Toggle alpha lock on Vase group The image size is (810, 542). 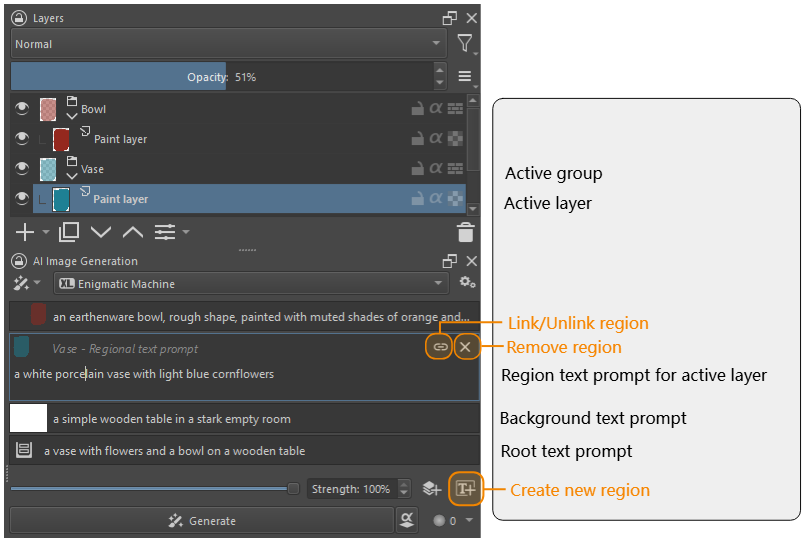click(436, 168)
